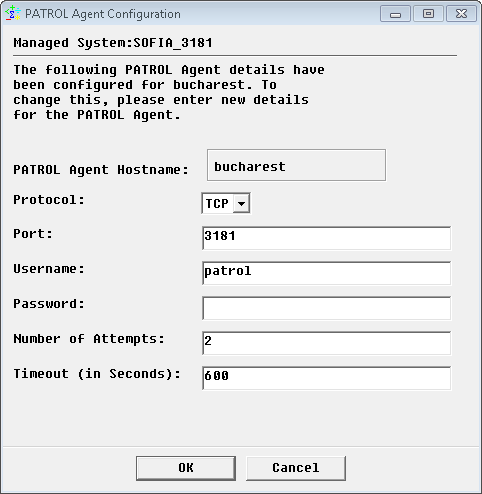
Task: Select the Number of Attempts field
Action: 327,343
